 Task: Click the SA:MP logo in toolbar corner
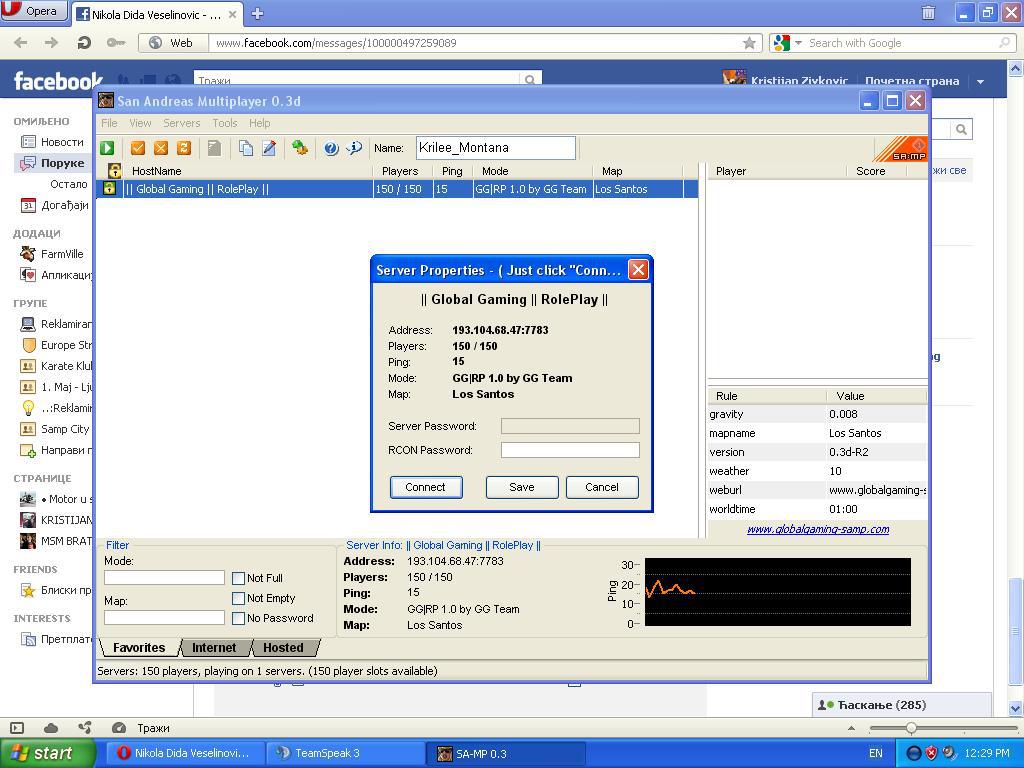[901, 149]
